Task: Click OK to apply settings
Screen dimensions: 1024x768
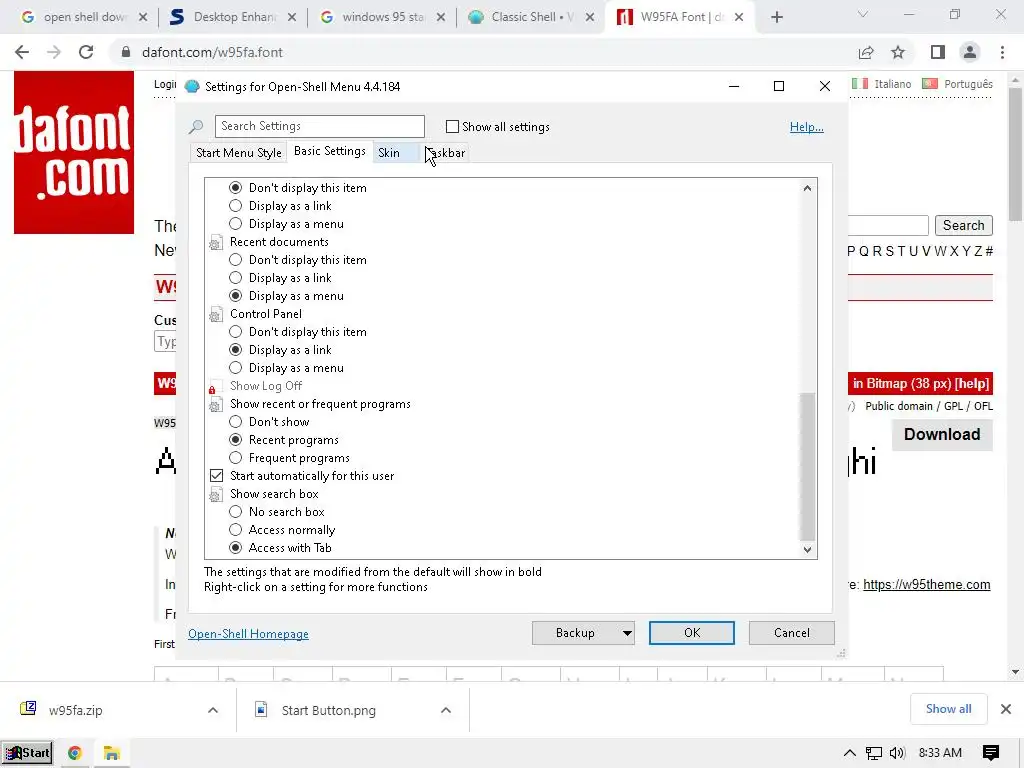Action: click(692, 633)
